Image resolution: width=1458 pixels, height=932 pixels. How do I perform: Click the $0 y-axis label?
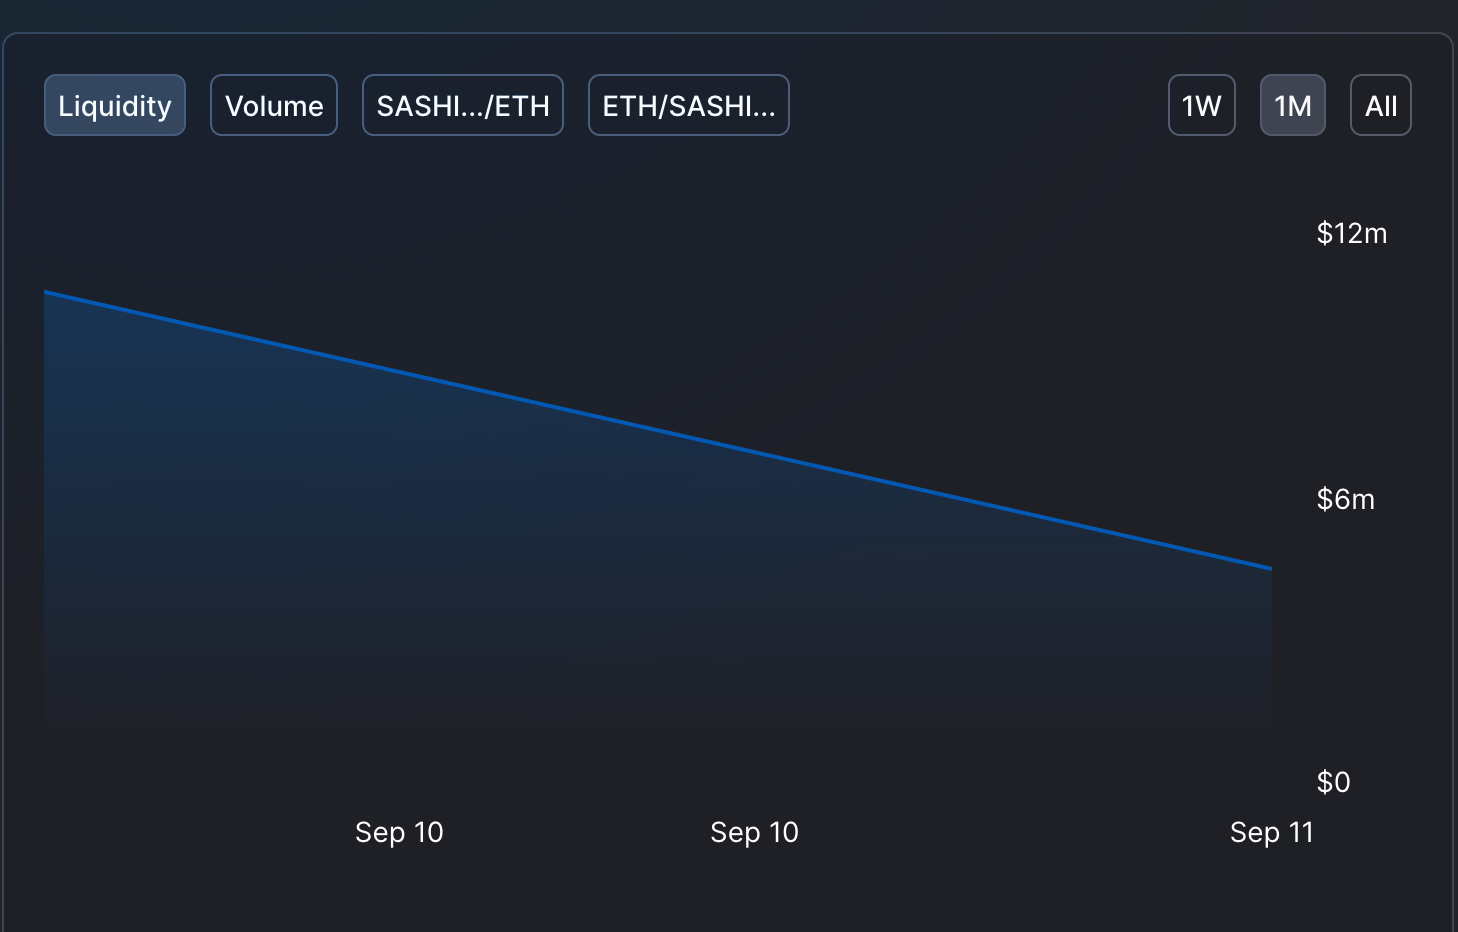1334,782
